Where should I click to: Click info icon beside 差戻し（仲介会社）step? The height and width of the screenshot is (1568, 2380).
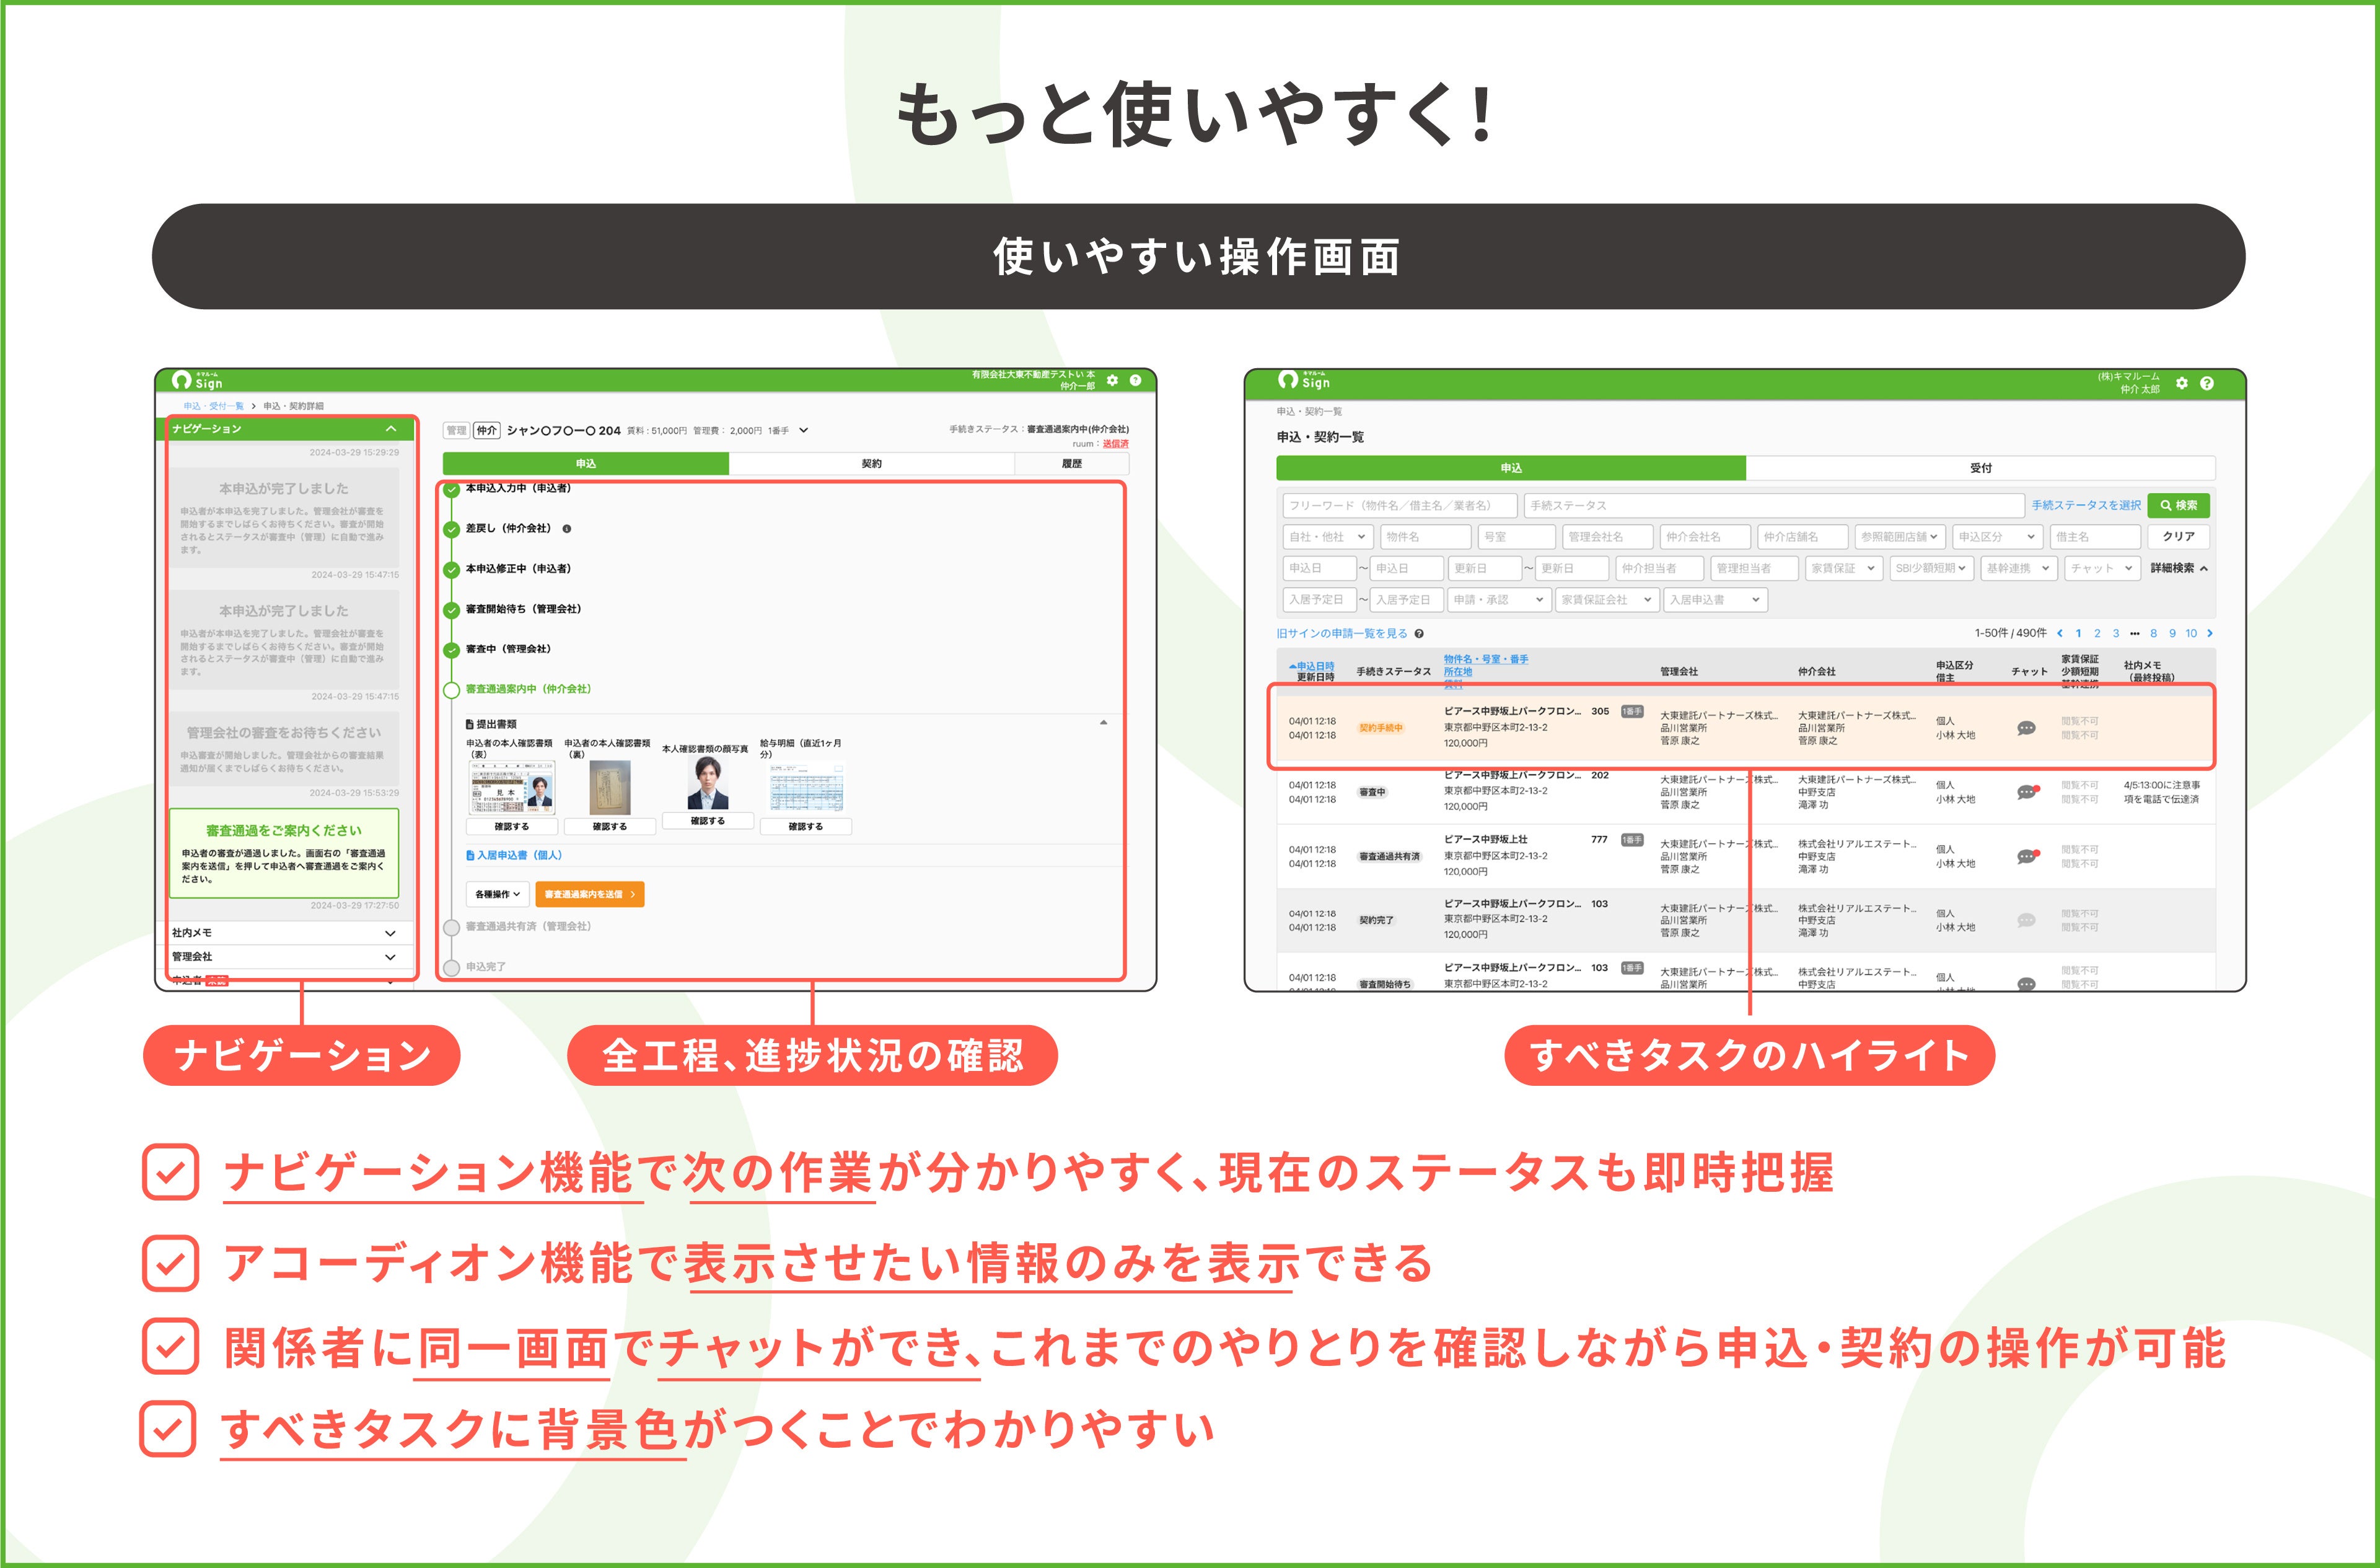pos(567,529)
